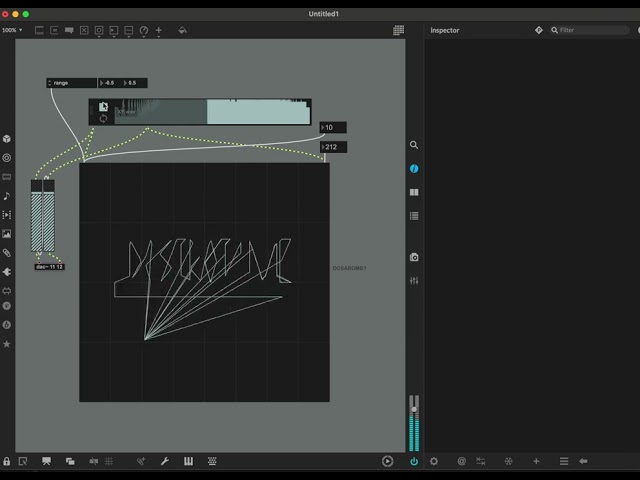Viewport: 640px width, 480px height.
Task: Open the keyboard mappings icon in bottom toolbar
Action: (212, 461)
